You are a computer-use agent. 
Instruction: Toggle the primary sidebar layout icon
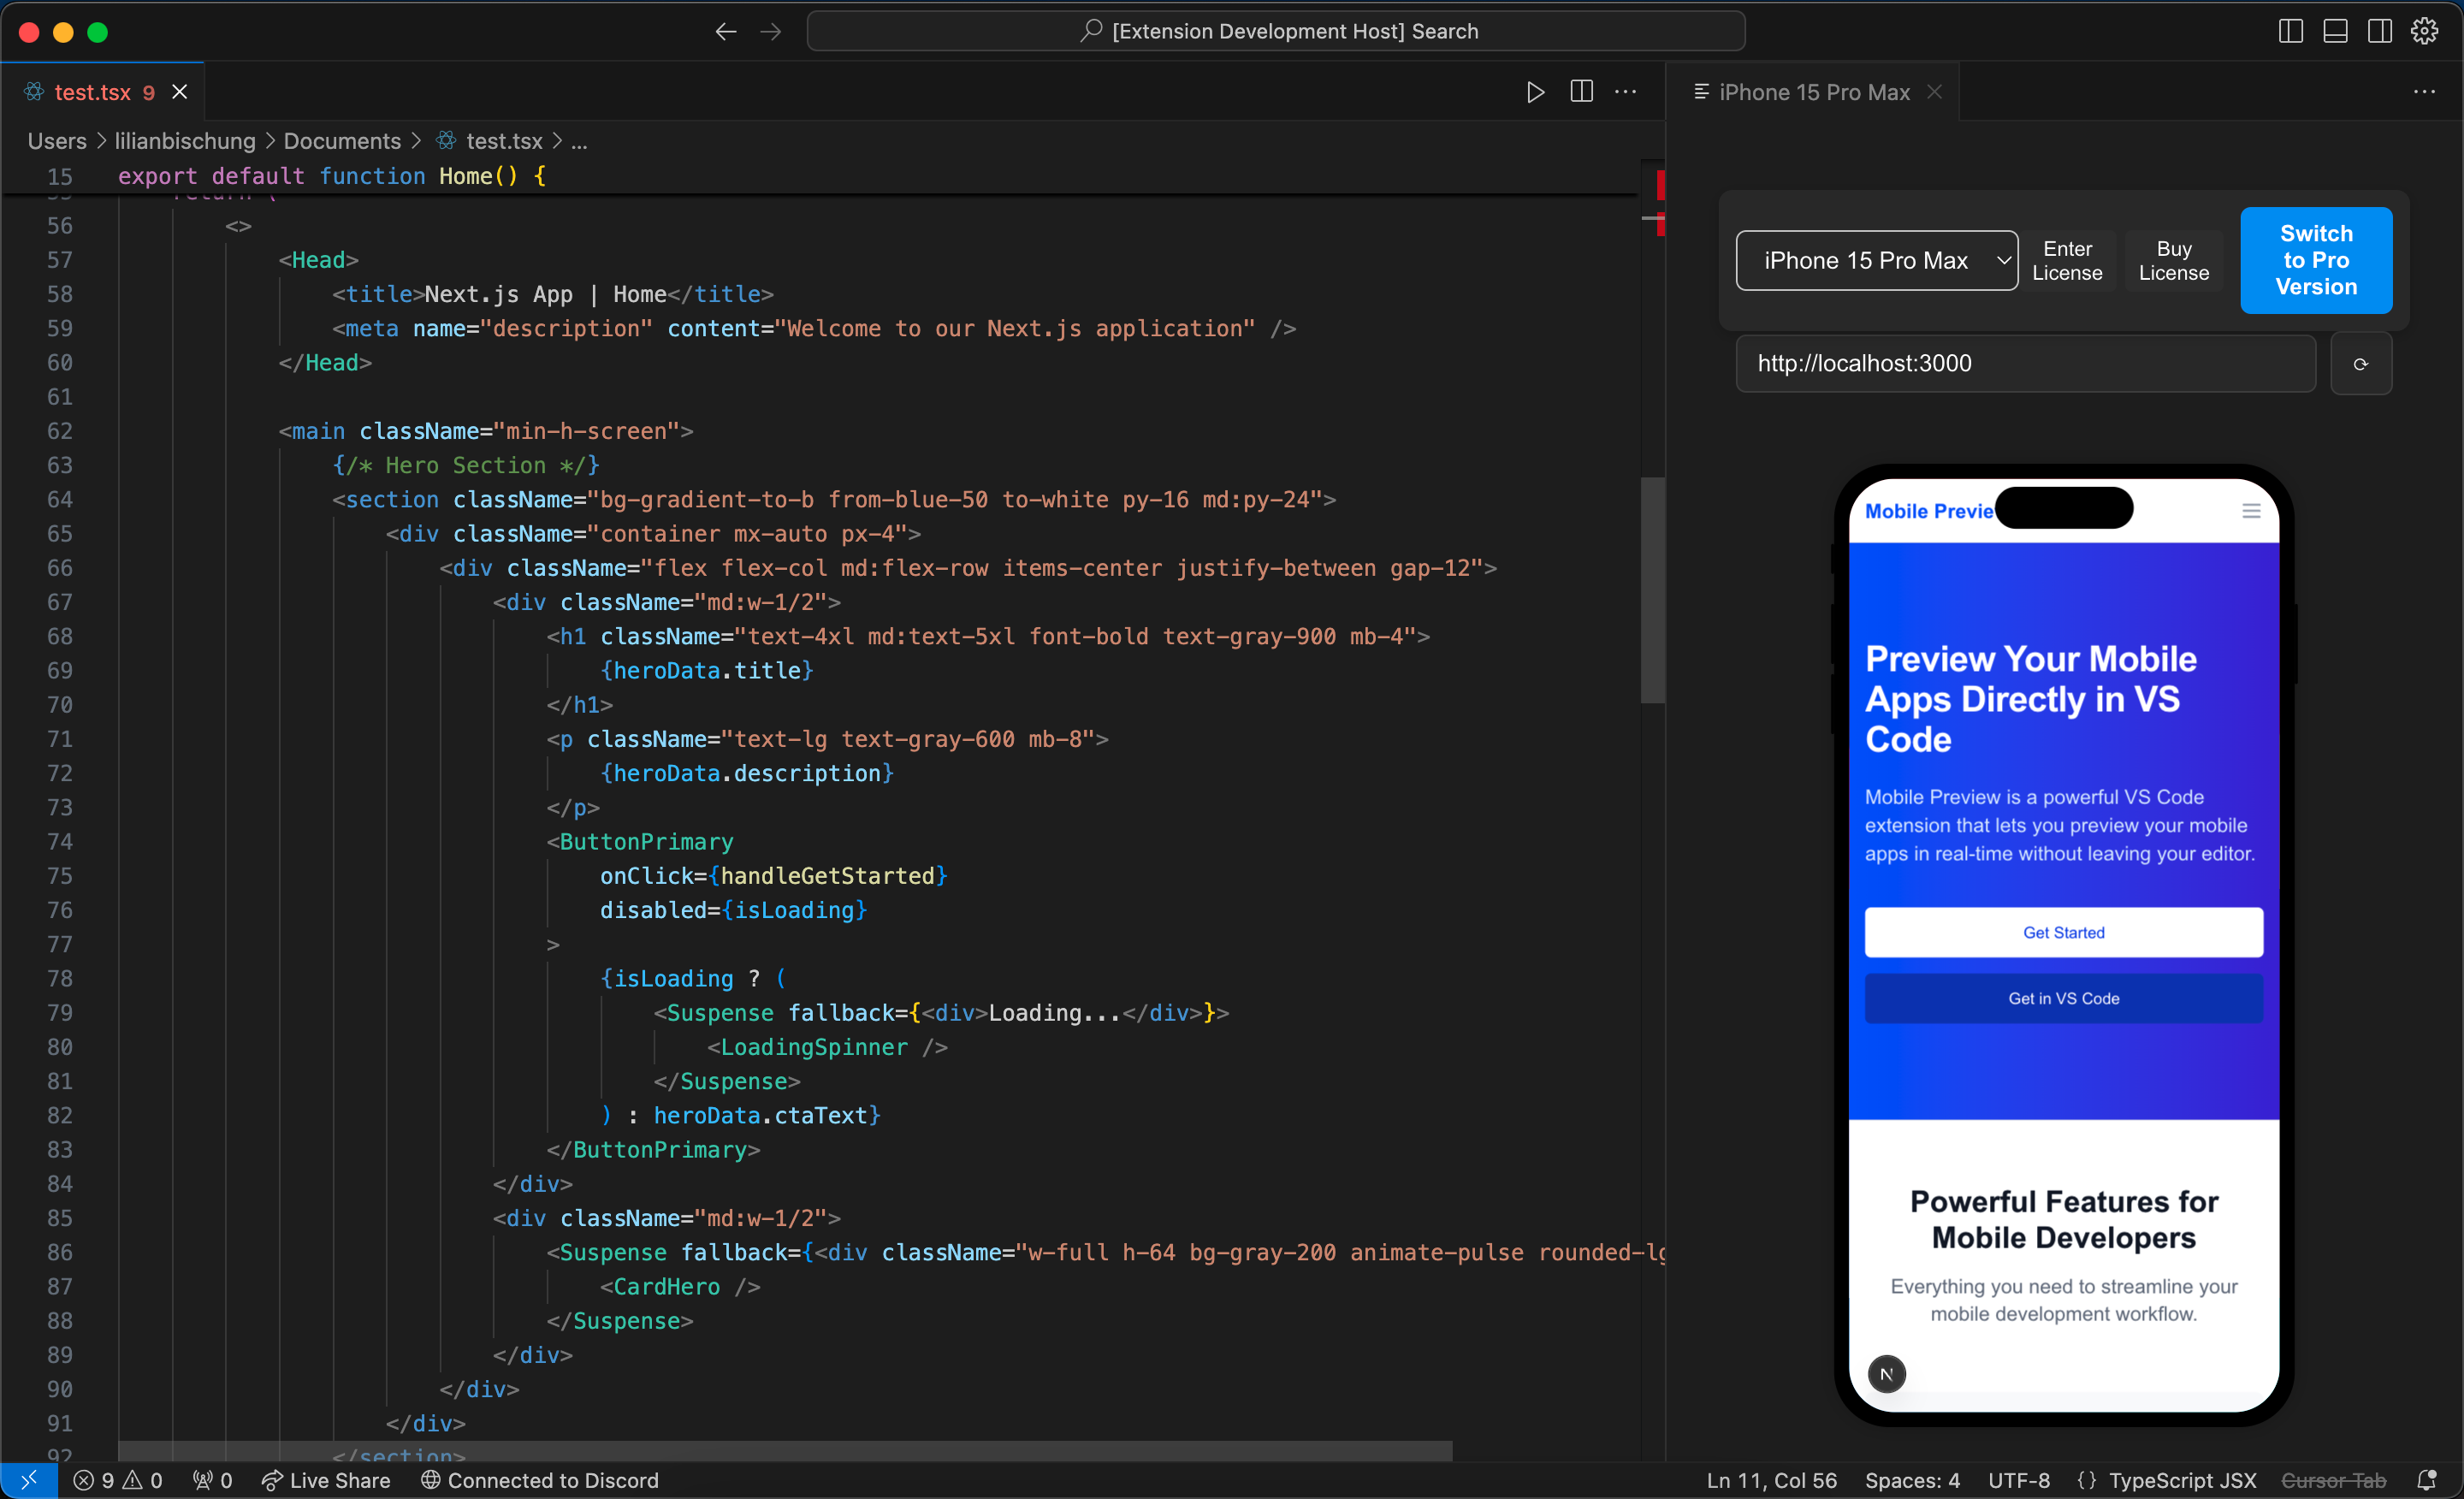[x=2290, y=31]
